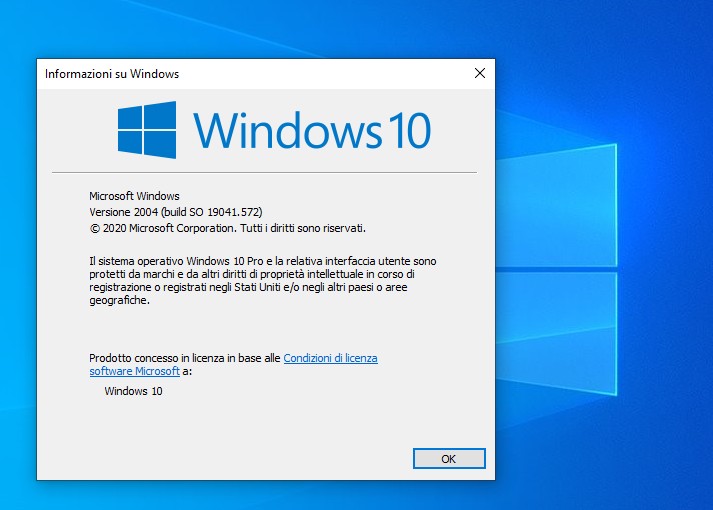Click the Microsoft Windows text line

coord(134,196)
